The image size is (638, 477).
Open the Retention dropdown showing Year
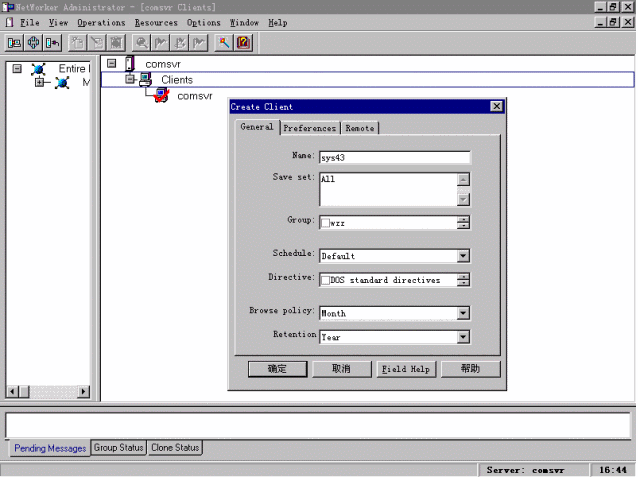[x=463, y=337]
